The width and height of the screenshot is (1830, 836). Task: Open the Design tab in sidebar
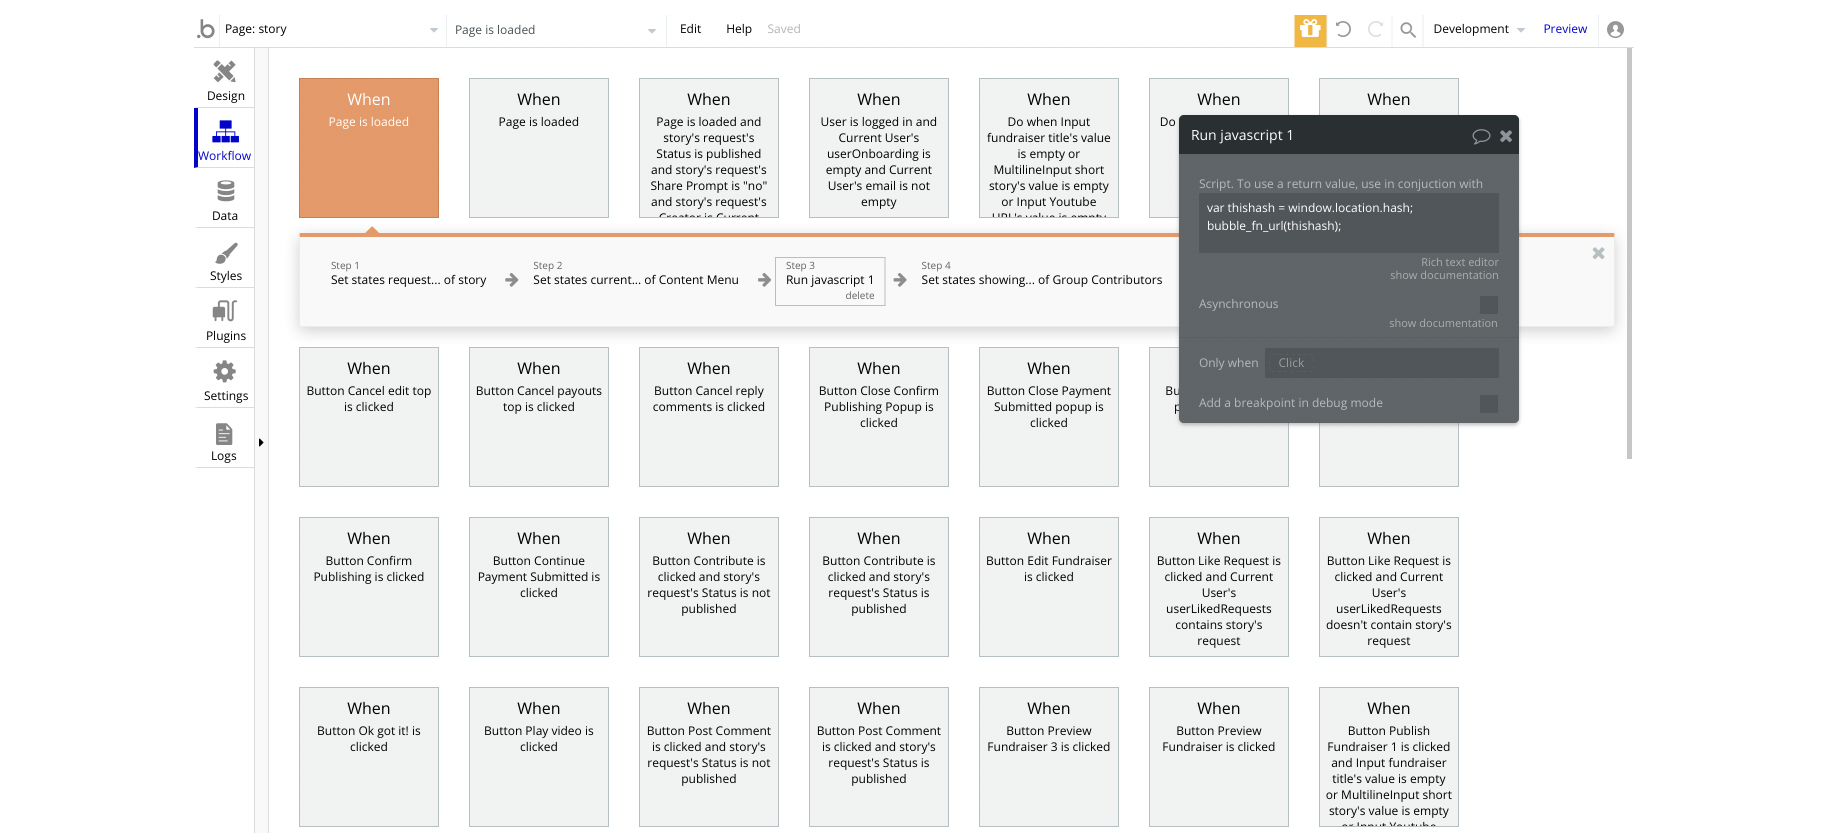tap(225, 80)
